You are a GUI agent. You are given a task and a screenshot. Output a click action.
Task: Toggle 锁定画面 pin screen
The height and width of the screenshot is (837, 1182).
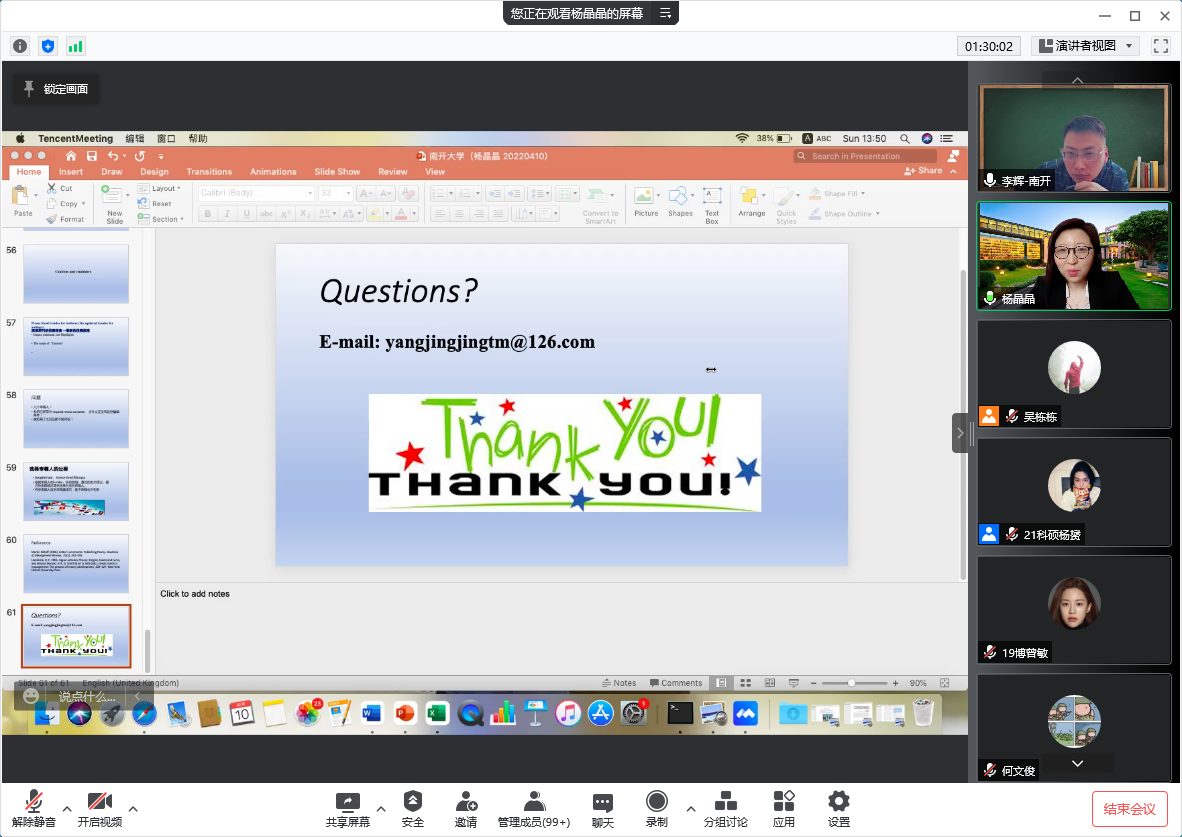[55, 89]
